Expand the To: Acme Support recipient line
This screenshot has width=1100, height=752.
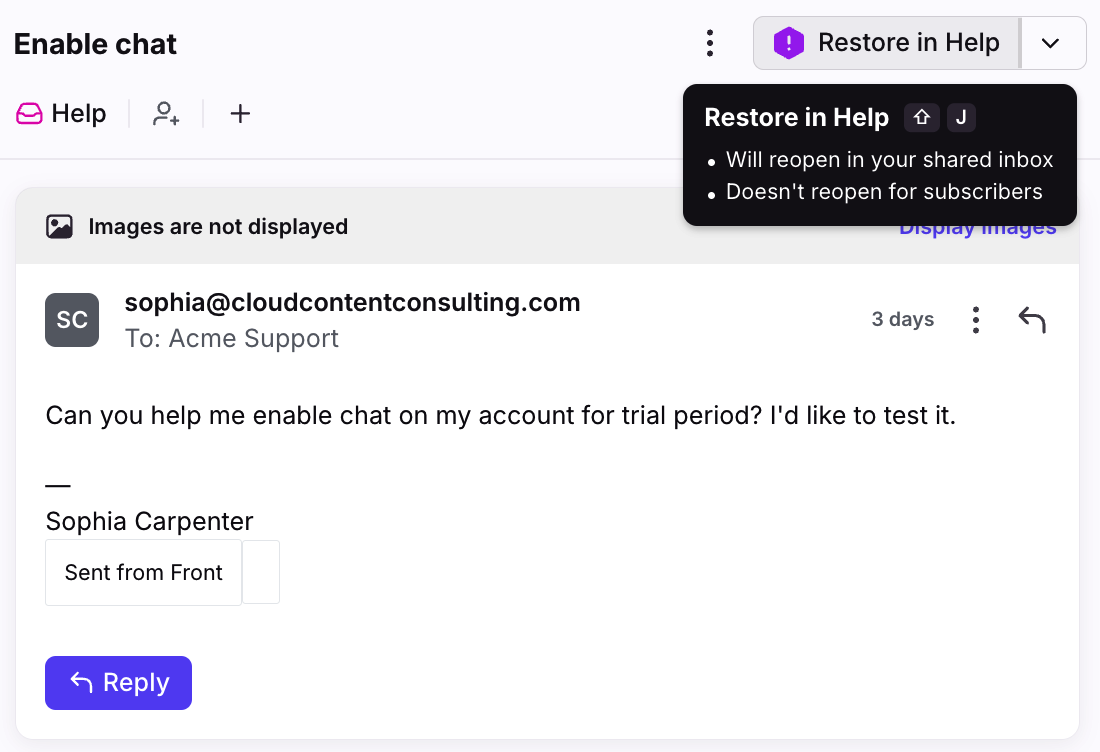click(232, 339)
